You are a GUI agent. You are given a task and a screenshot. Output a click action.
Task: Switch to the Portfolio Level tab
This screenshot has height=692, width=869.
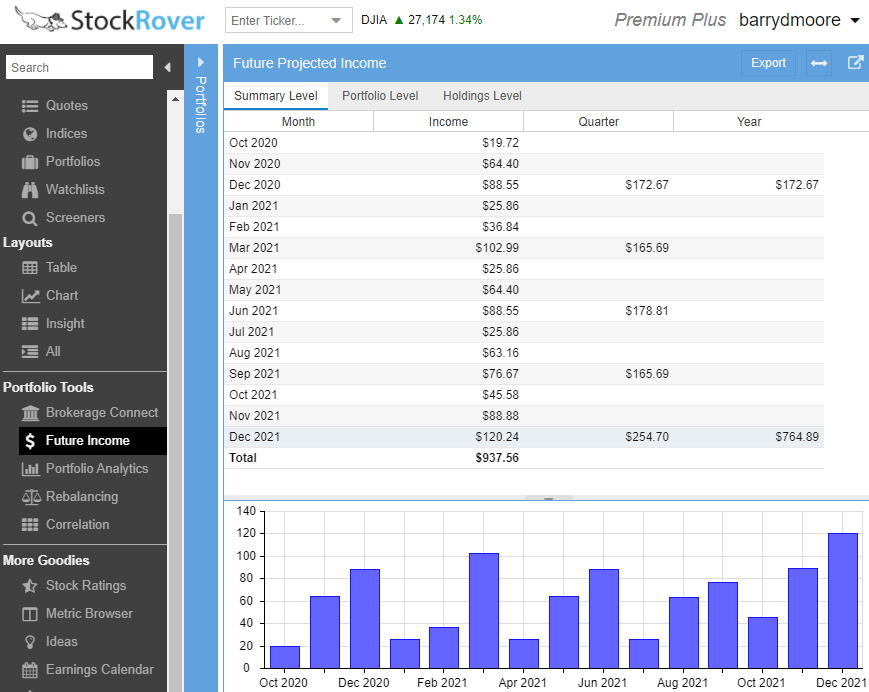pos(380,96)
